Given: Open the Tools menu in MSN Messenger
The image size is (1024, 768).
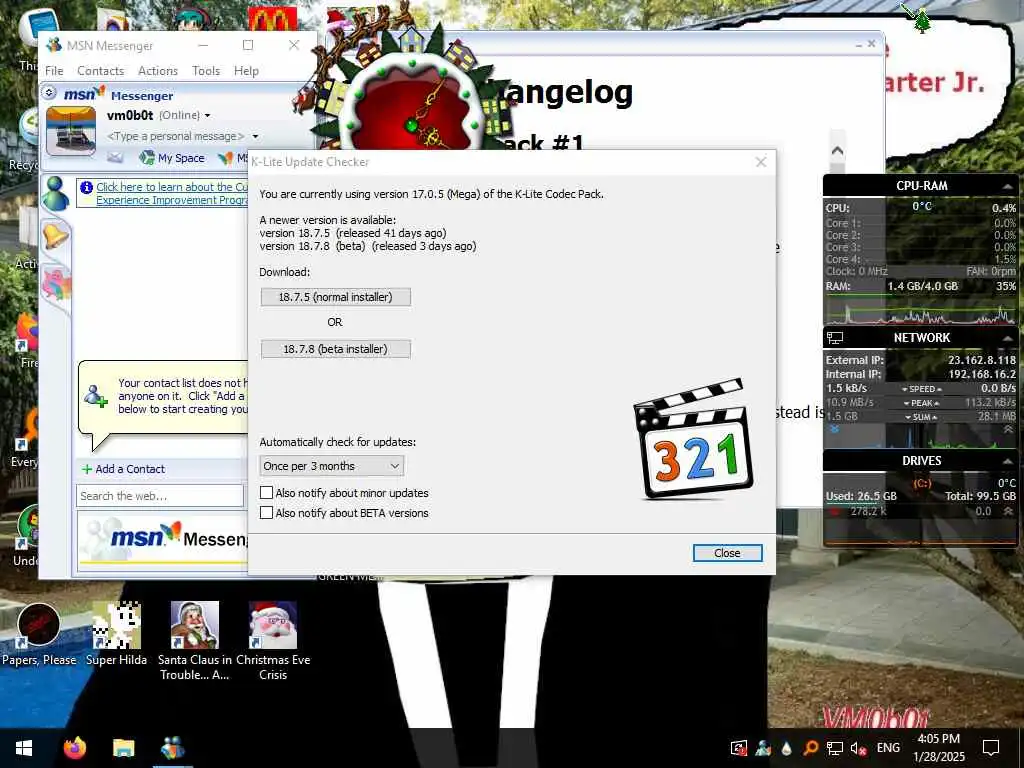Looking at the screenshot, I should coord(206,71).
